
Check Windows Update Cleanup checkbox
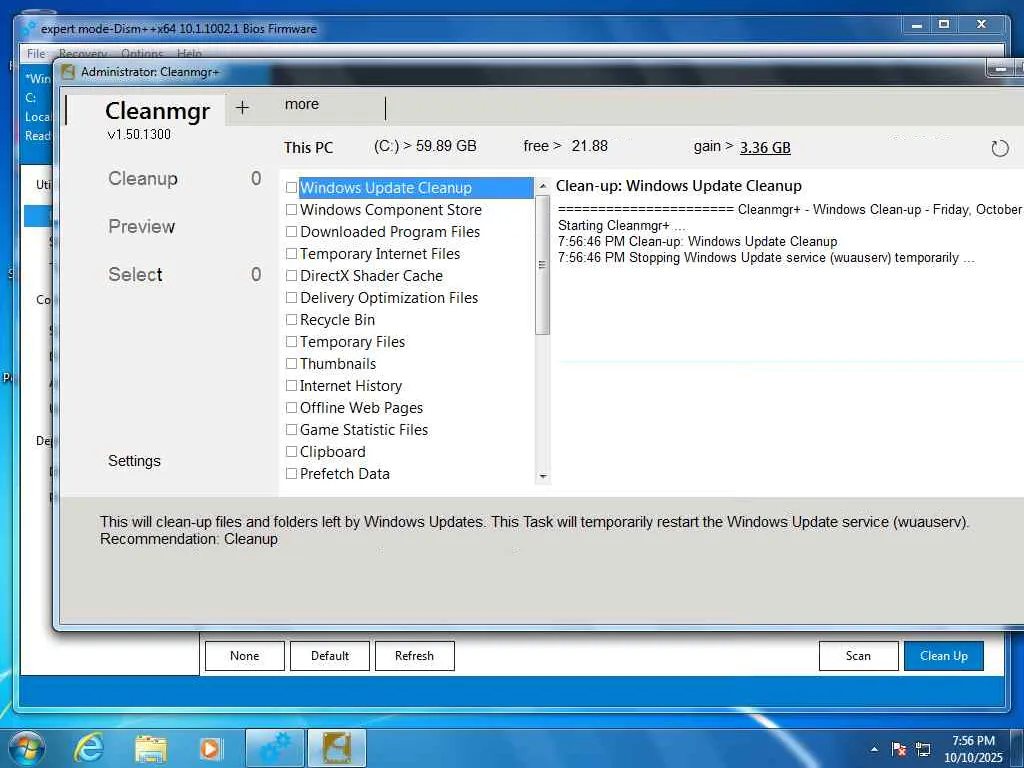(291, 187)
